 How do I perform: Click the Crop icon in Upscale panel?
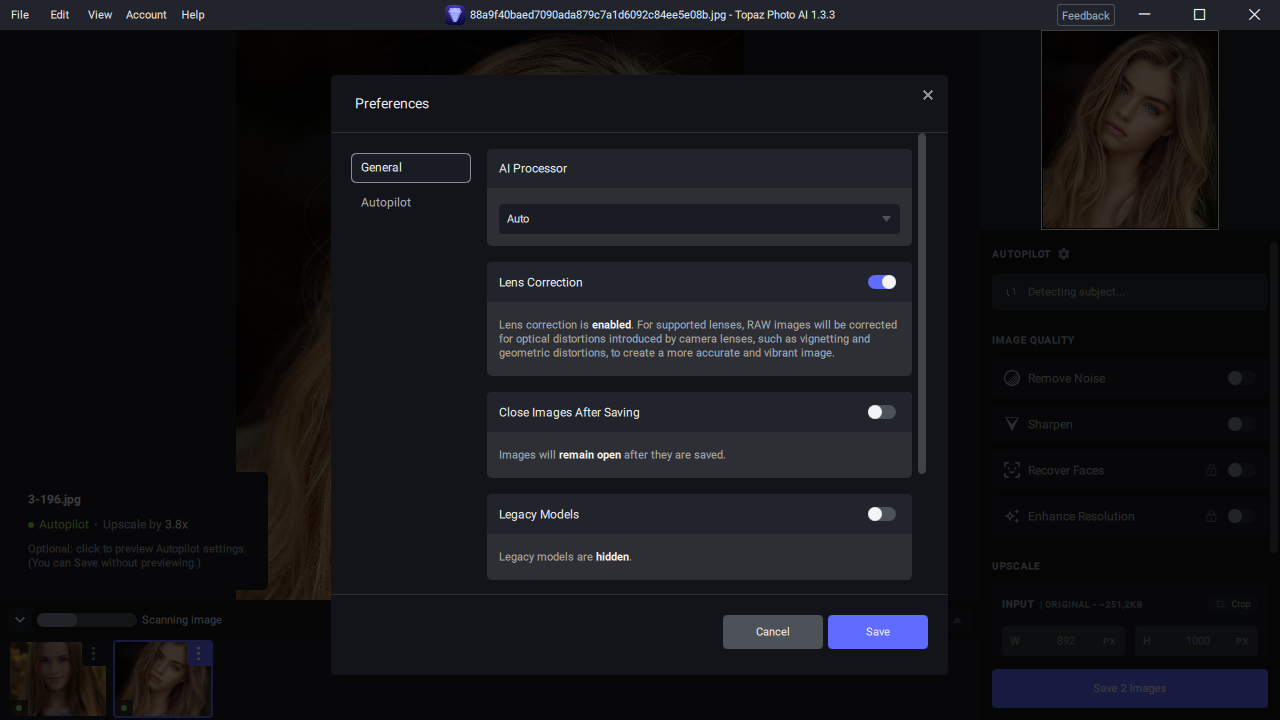(x=1221, y=604)
